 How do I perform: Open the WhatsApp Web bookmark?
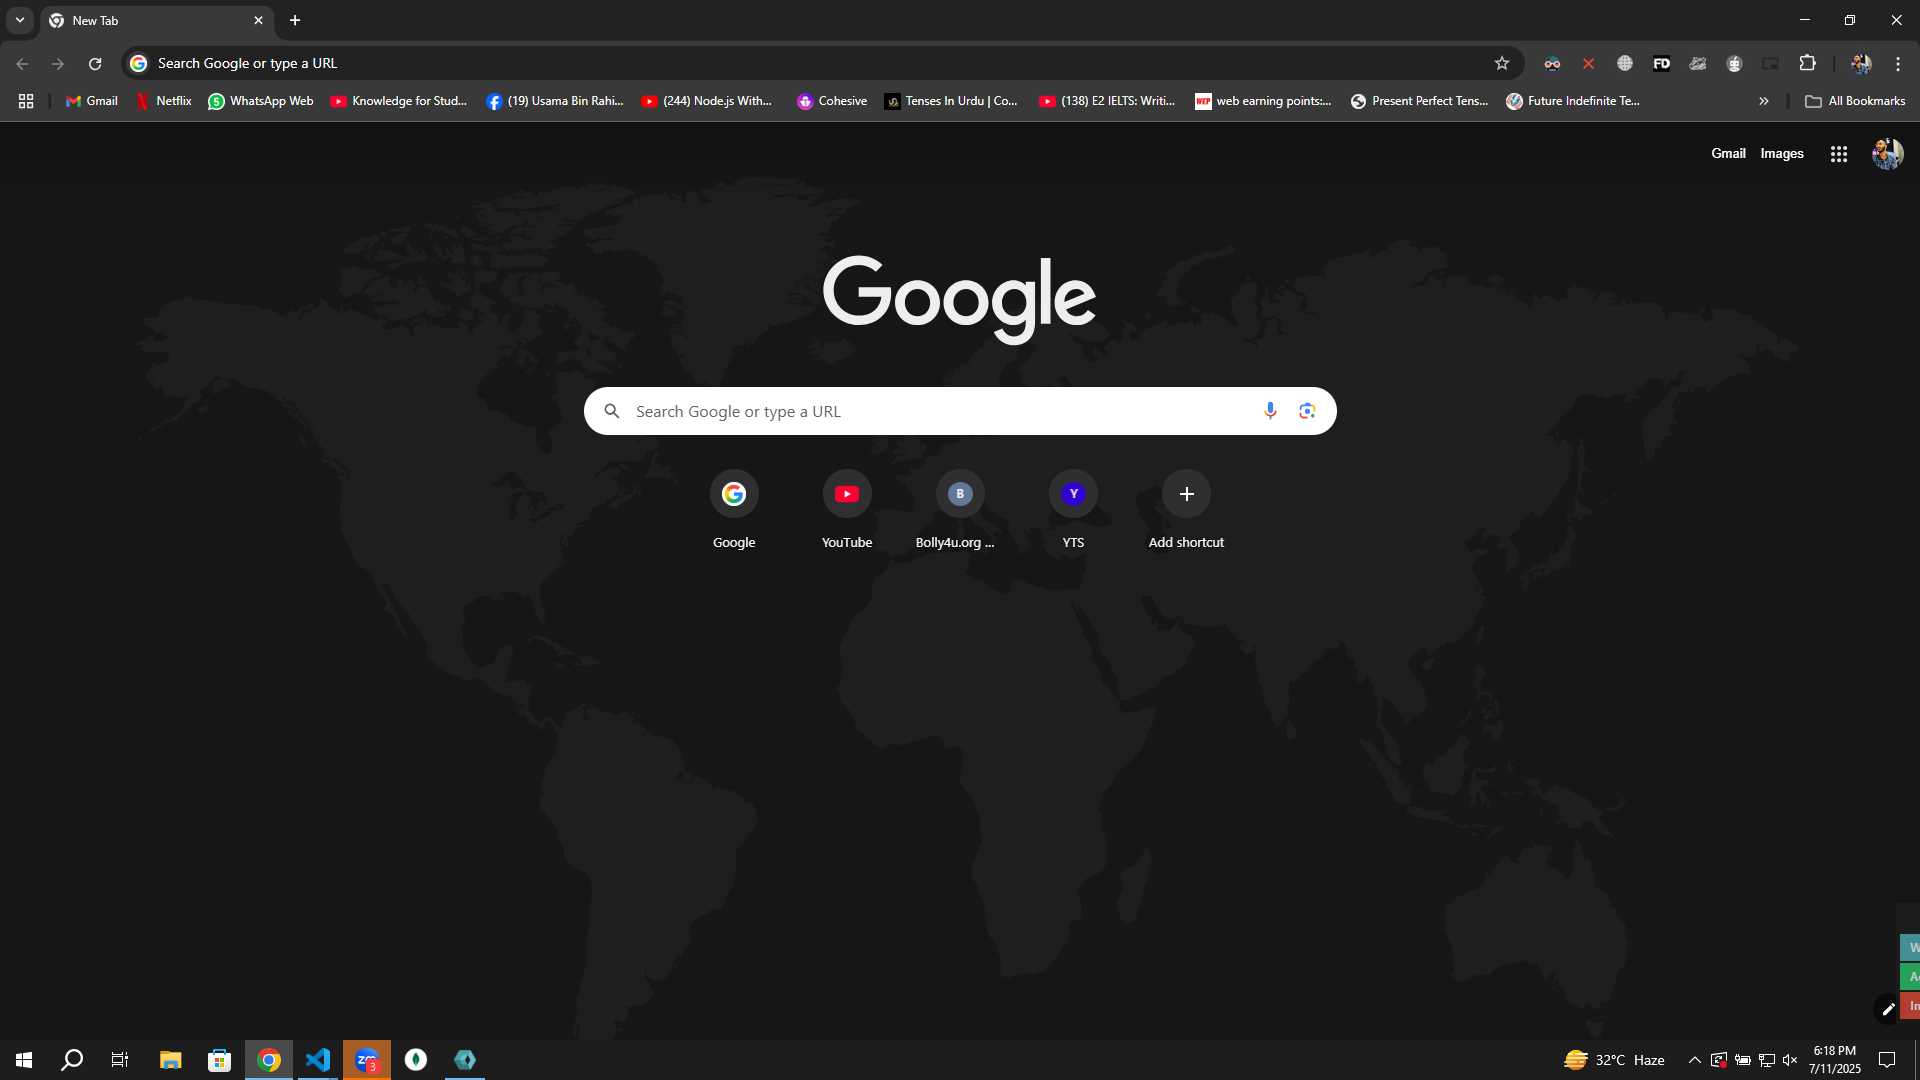[260, 101]
